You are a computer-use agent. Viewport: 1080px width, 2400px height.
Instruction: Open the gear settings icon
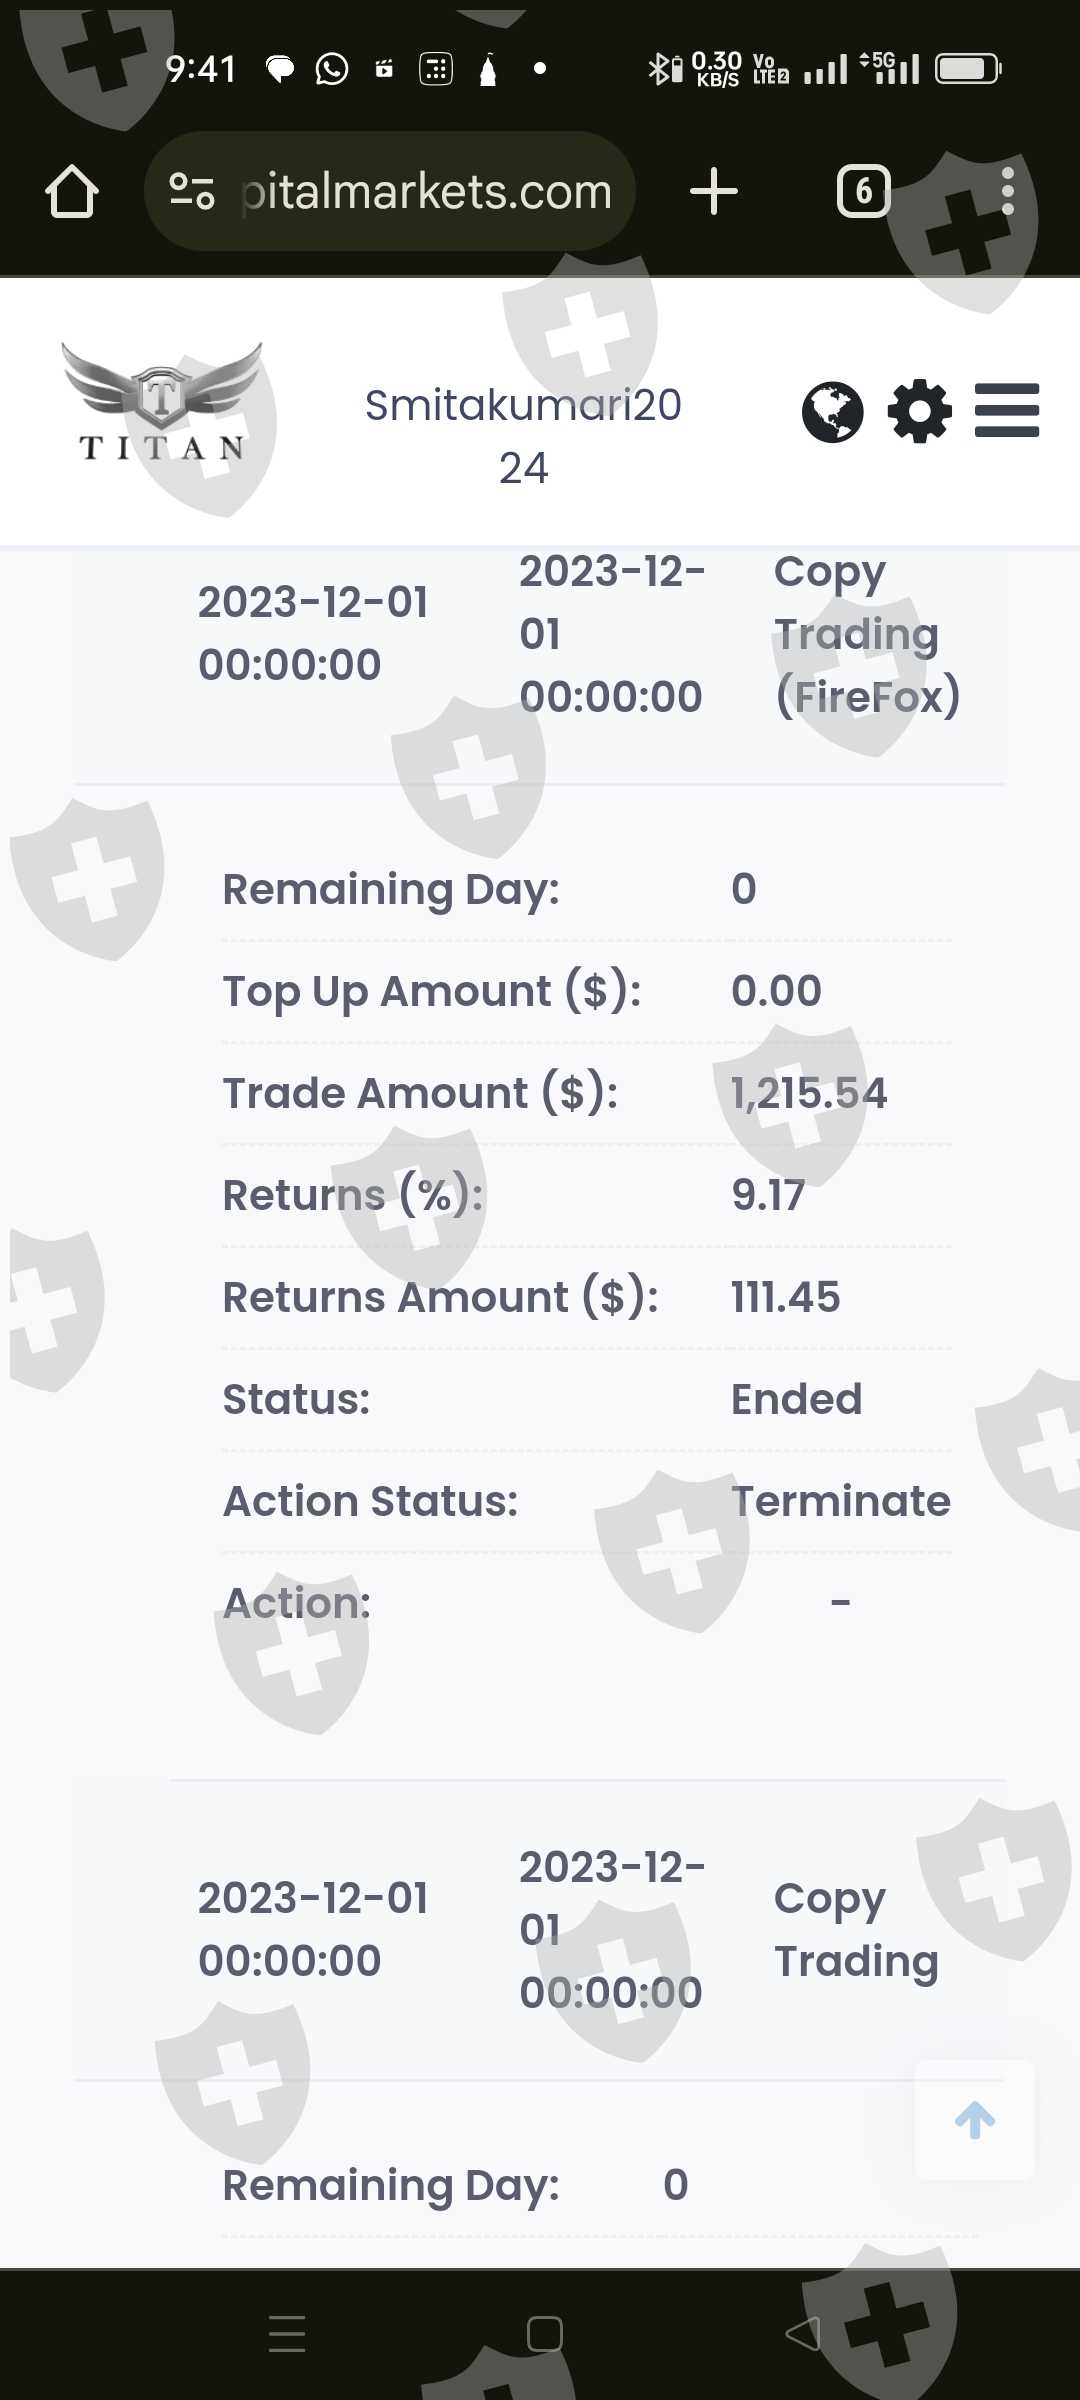[920, 411]
